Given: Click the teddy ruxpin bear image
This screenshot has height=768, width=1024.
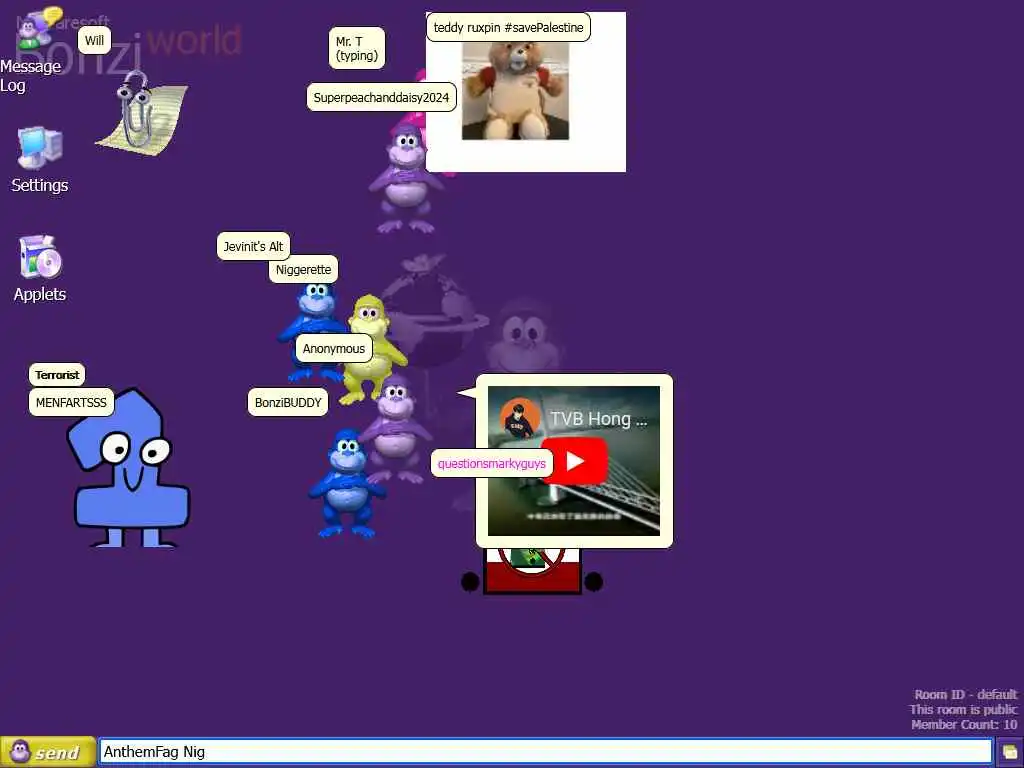Looking at the screenshot, I should [515, 90].
